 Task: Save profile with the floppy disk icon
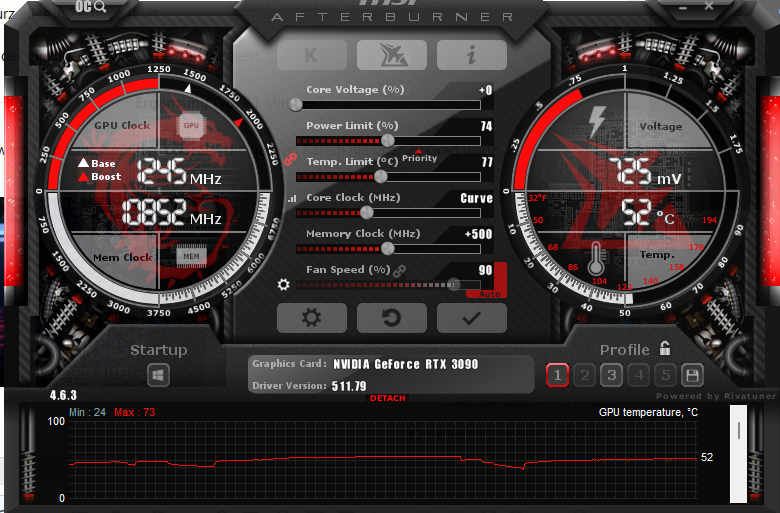(692, 375)
